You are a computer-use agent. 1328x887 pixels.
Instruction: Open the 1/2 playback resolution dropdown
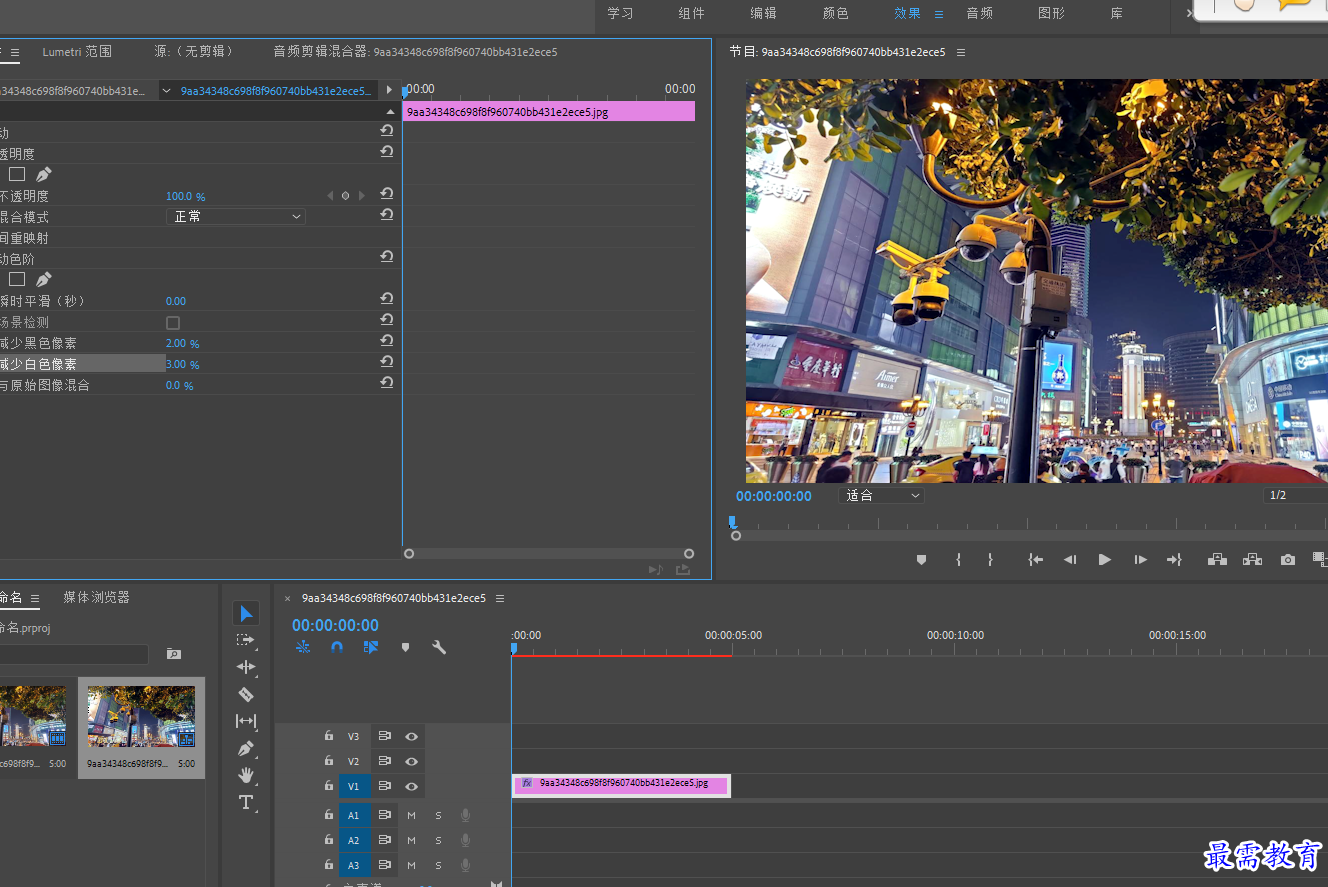click(1296, 495)
